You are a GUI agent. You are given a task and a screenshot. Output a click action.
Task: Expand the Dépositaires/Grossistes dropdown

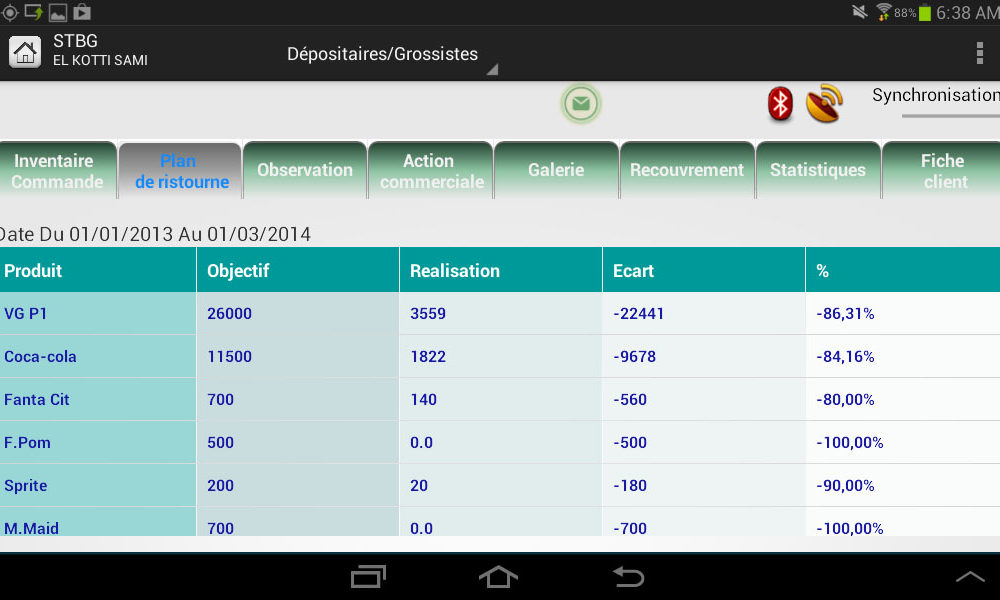coord(390,55)
